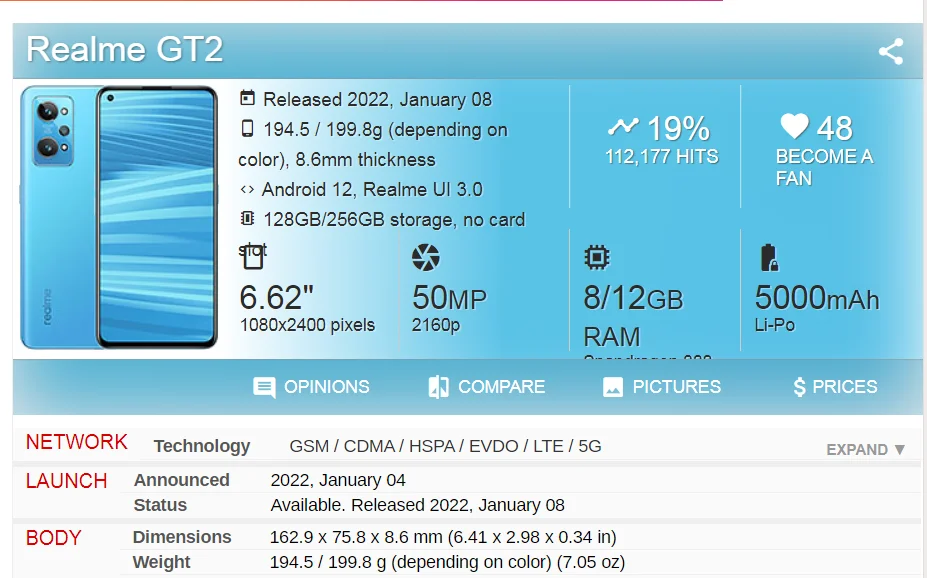This screenshot has height=578, width=927.
Task: Click the Announced label
Action: (181, 480)
